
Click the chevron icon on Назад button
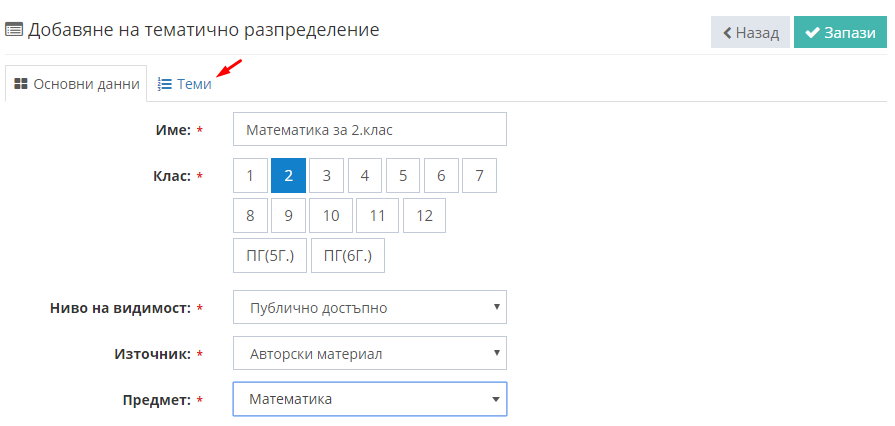coord(727,33)
